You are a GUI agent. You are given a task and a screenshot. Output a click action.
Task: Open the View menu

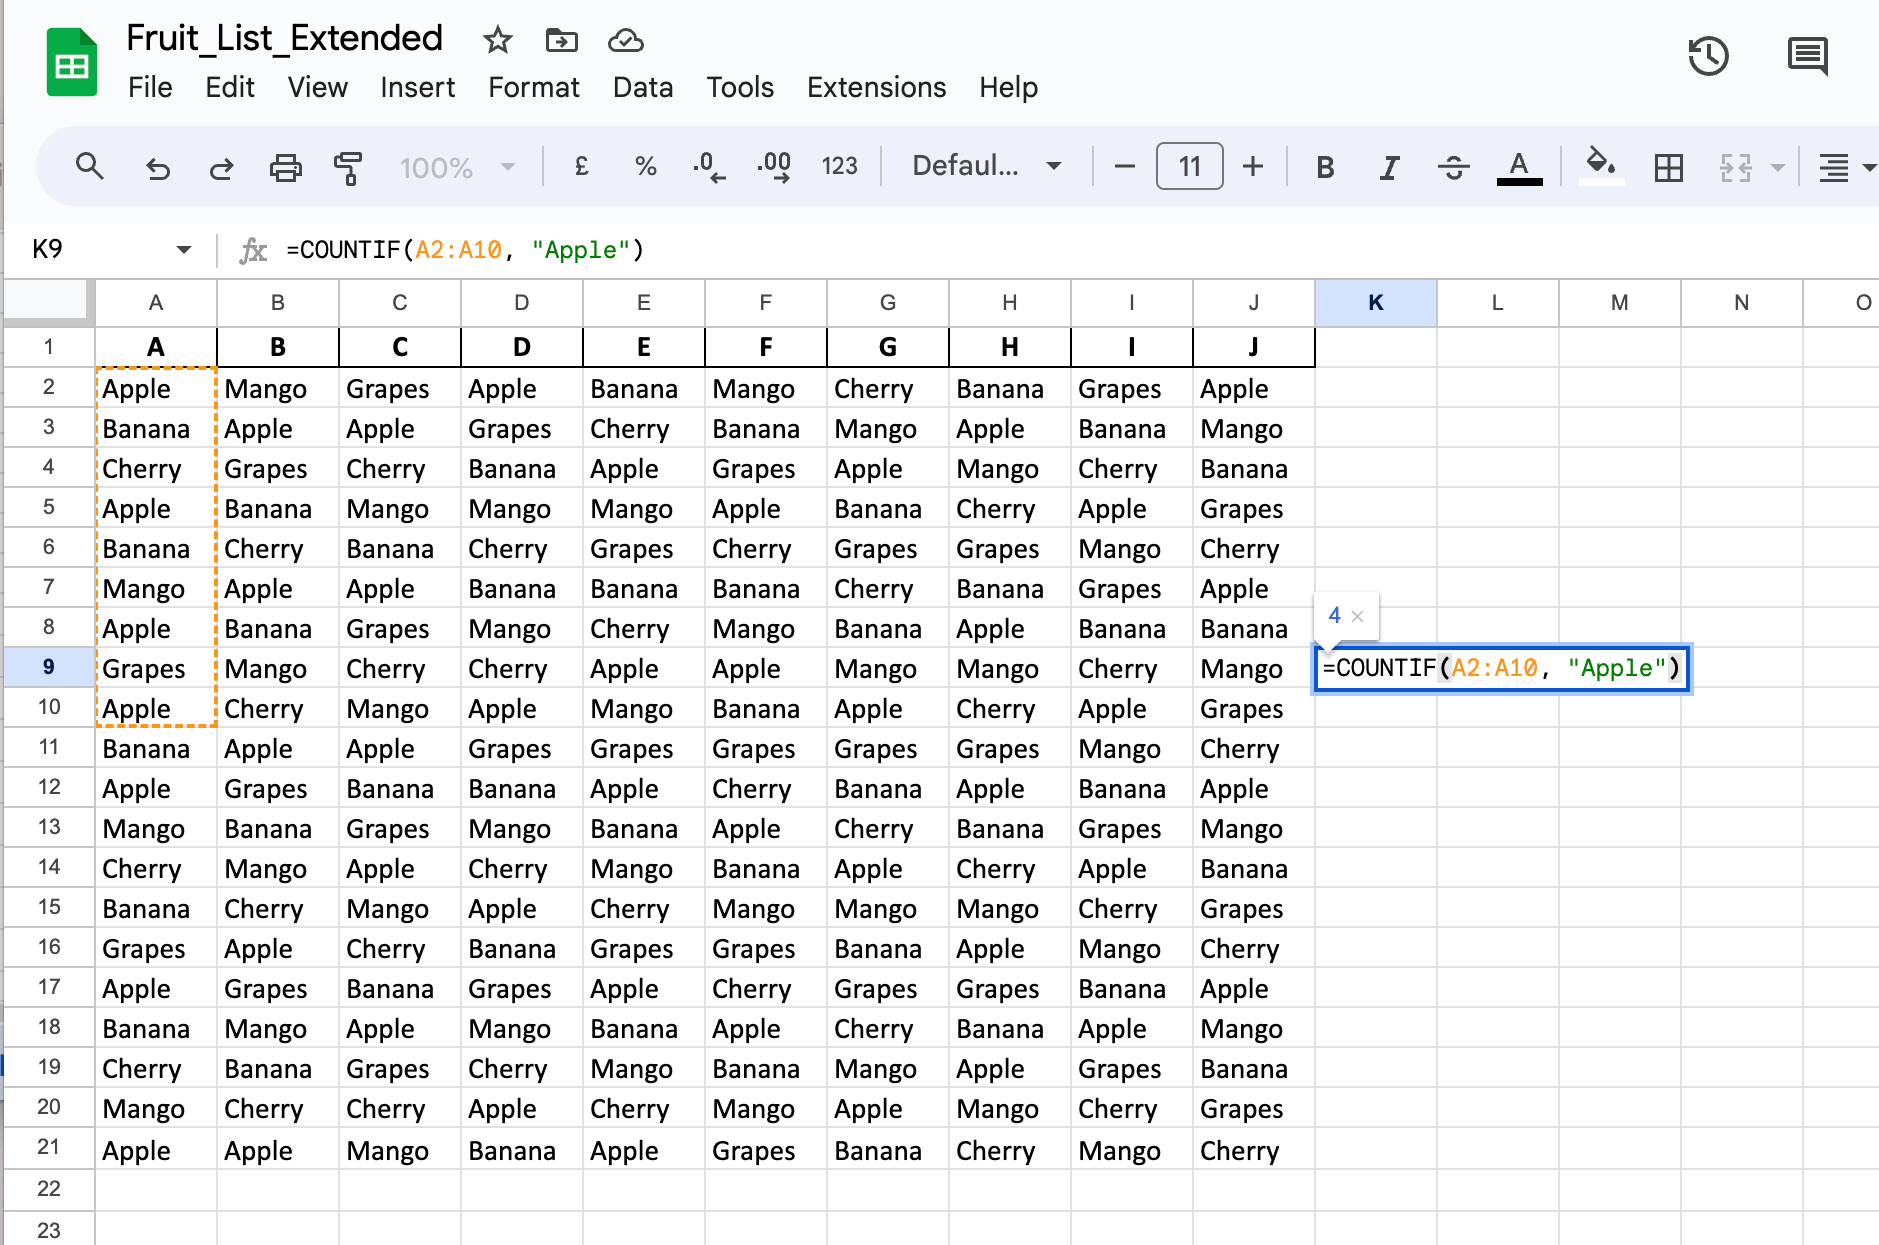tap(318, 88)
